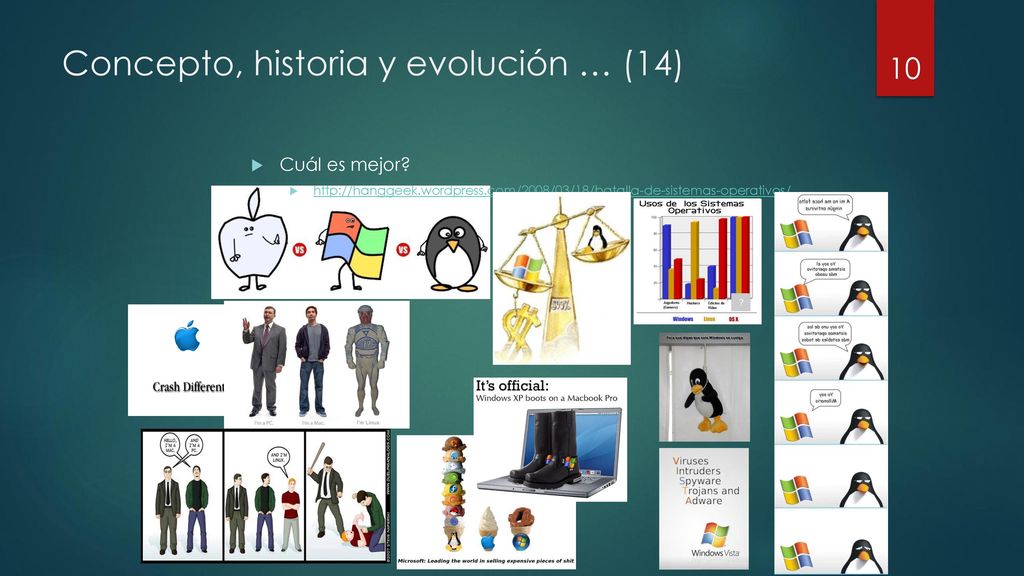
Task: Select the 'Usos de los Sistemas Operativos' chart
Action: [697, 261]
